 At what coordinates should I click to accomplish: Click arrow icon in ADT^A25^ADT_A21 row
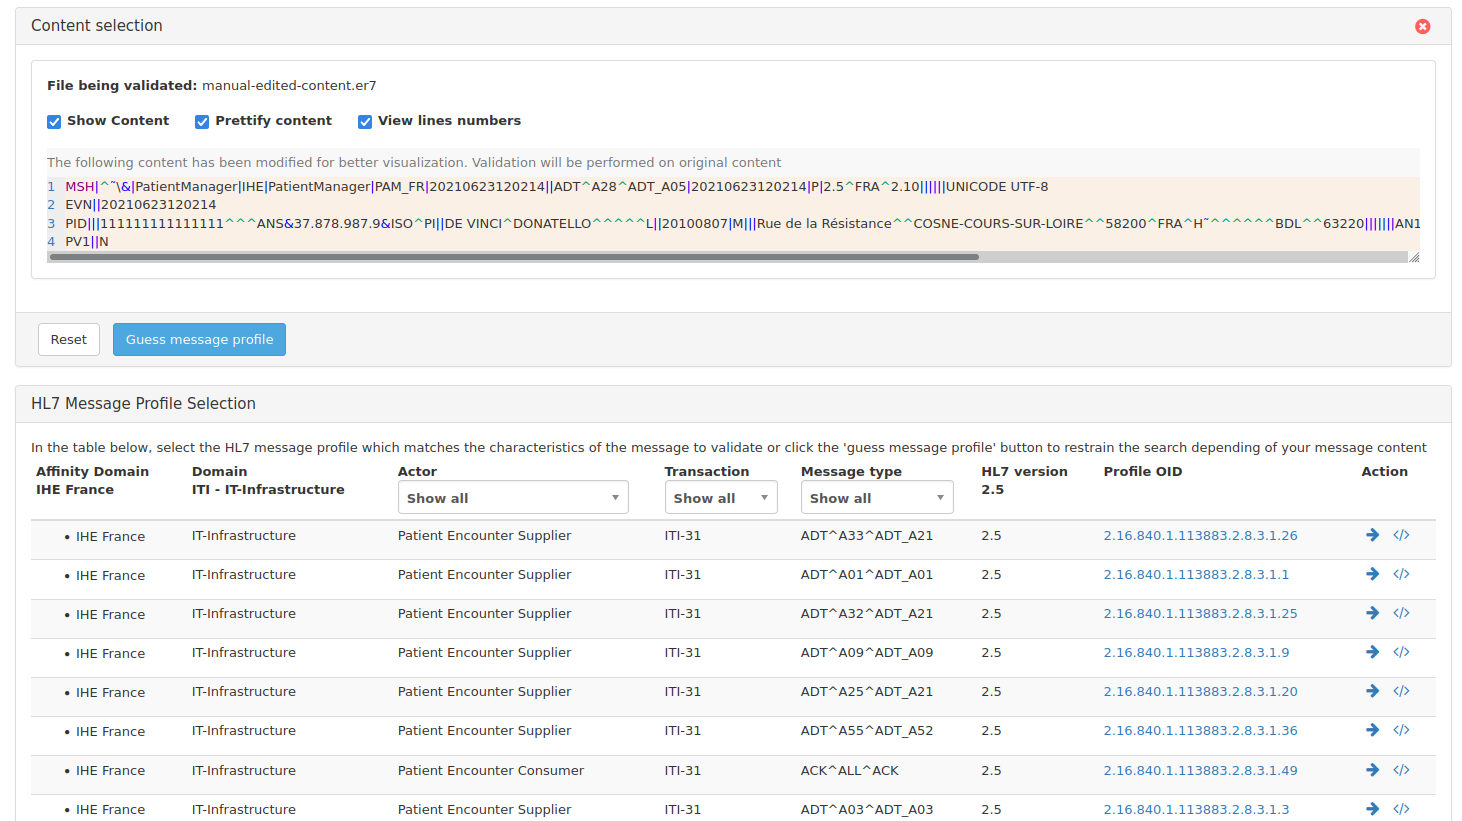click(1372, 692)
